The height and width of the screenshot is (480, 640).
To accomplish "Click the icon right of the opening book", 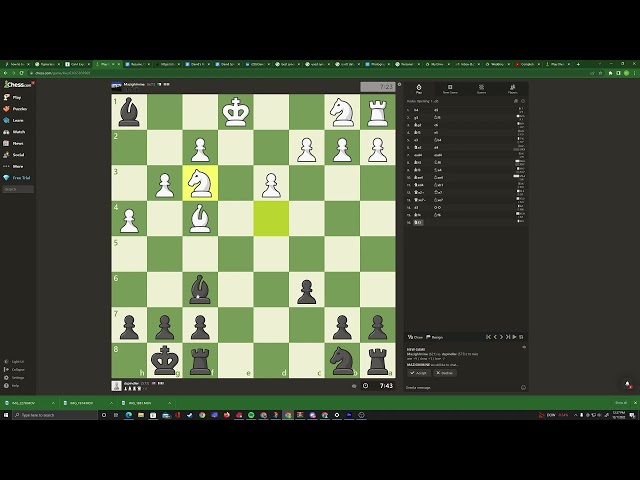I will [523, 101].
